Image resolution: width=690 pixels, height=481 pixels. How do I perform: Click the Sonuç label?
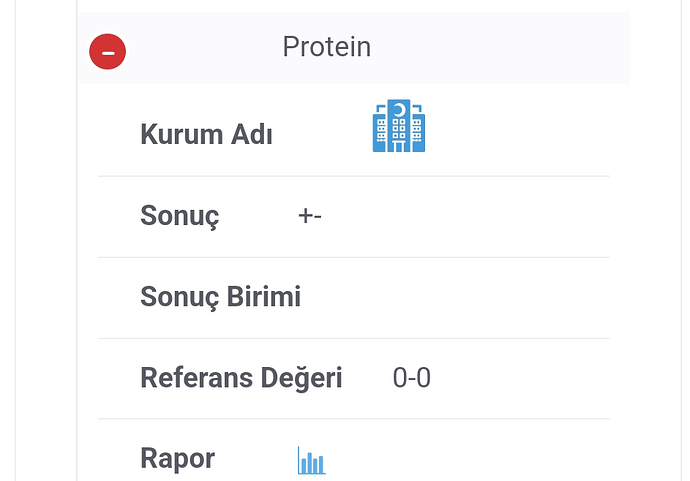click(180, 216)
